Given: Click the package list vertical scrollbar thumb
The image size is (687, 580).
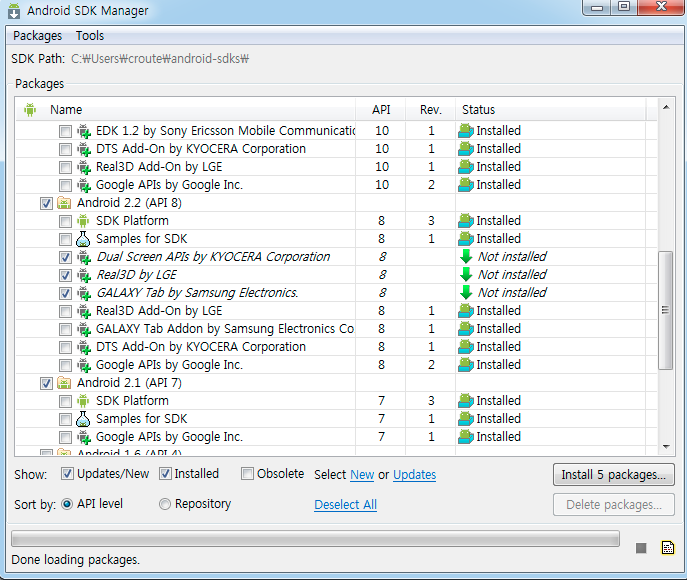Looking at the screenshot, I should 666,310.
